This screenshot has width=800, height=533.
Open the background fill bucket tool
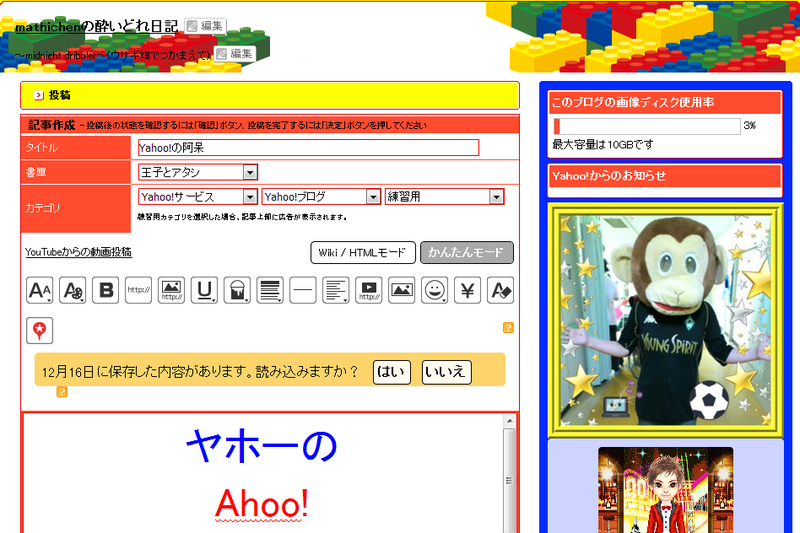click(237, 290)
